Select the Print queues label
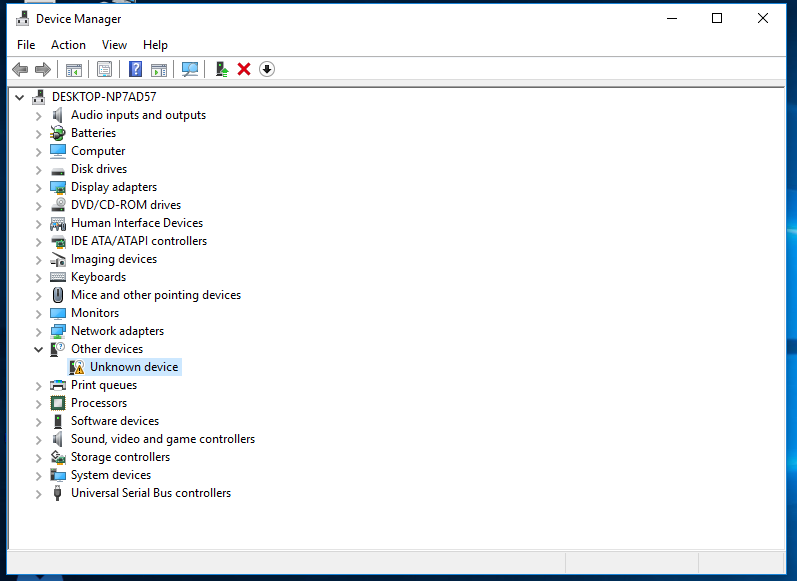This screenshot has width=797, height=581. pyautogui.click(x=104, y=385)
